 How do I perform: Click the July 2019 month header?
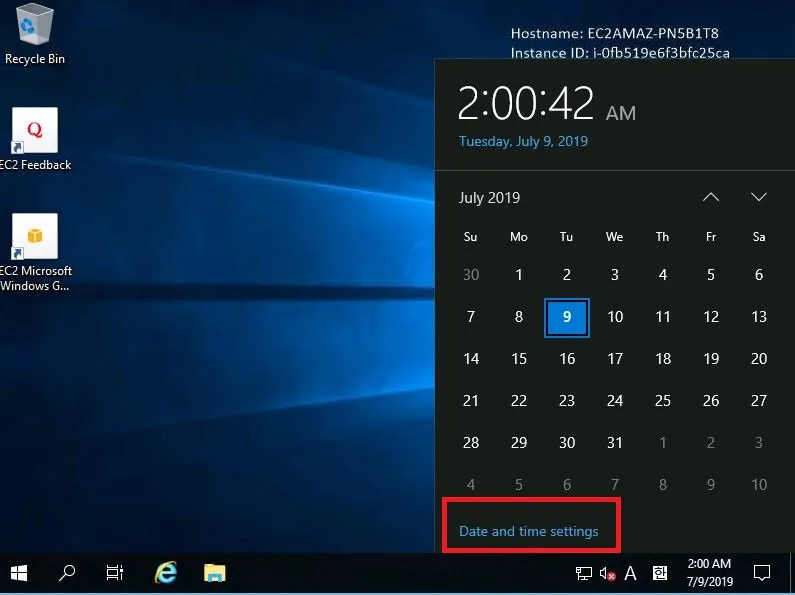tap(489, 198)
